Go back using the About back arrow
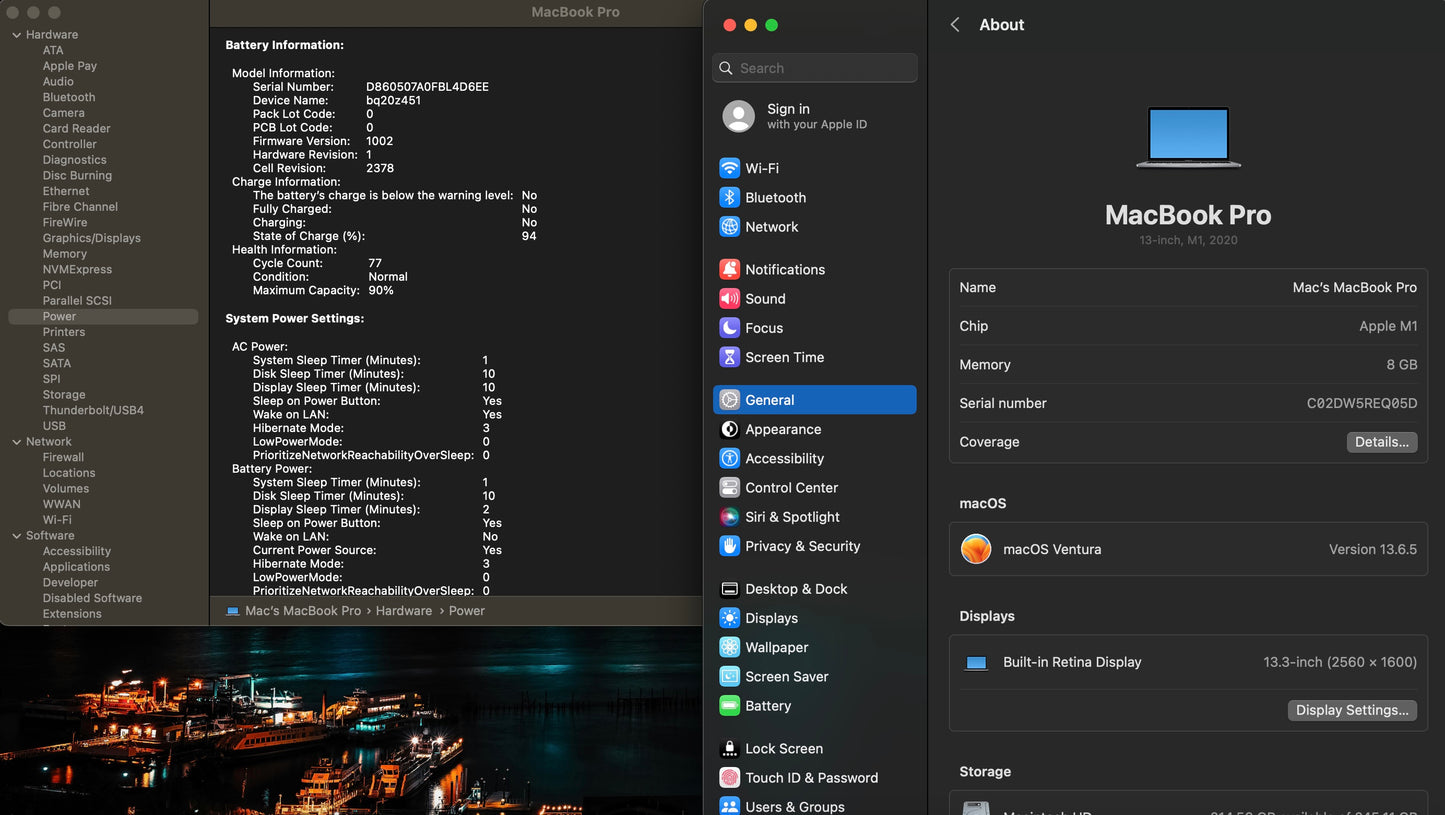This screenshot has width=1445, height=815. pos(955,25)
